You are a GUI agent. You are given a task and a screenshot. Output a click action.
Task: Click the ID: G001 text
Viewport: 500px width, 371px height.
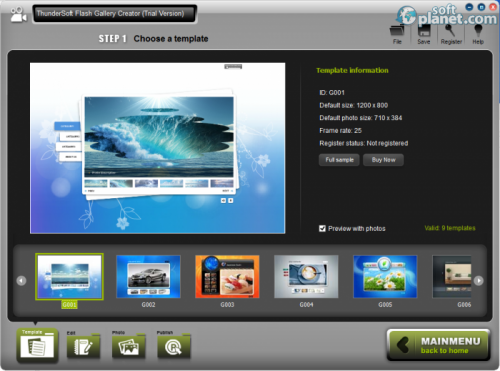click(332, 93)
